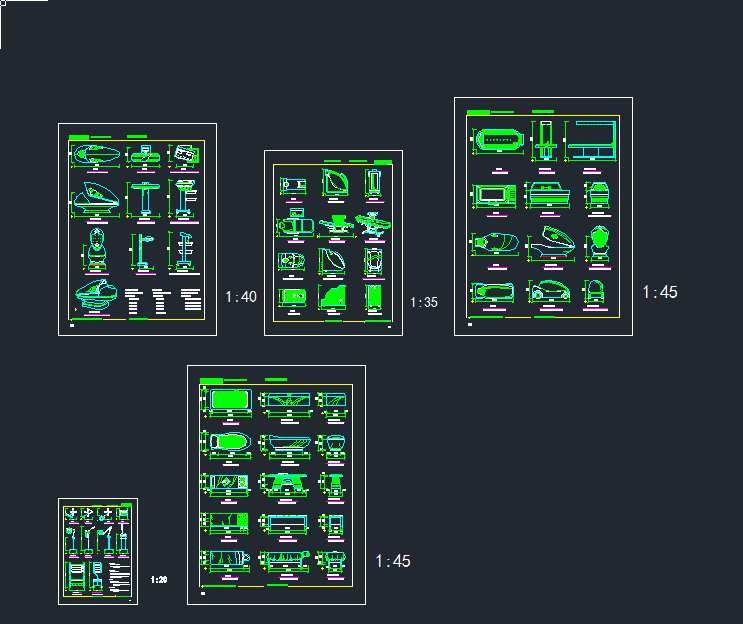Click the 1:35 scale label
The height and width of the screenshot is (624, 743).
coord(423,302)
